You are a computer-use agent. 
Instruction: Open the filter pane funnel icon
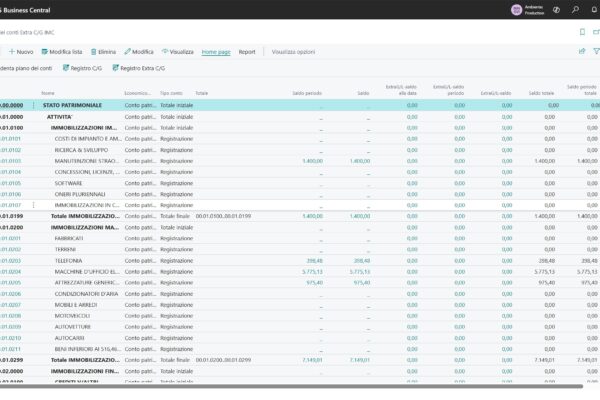596,51
